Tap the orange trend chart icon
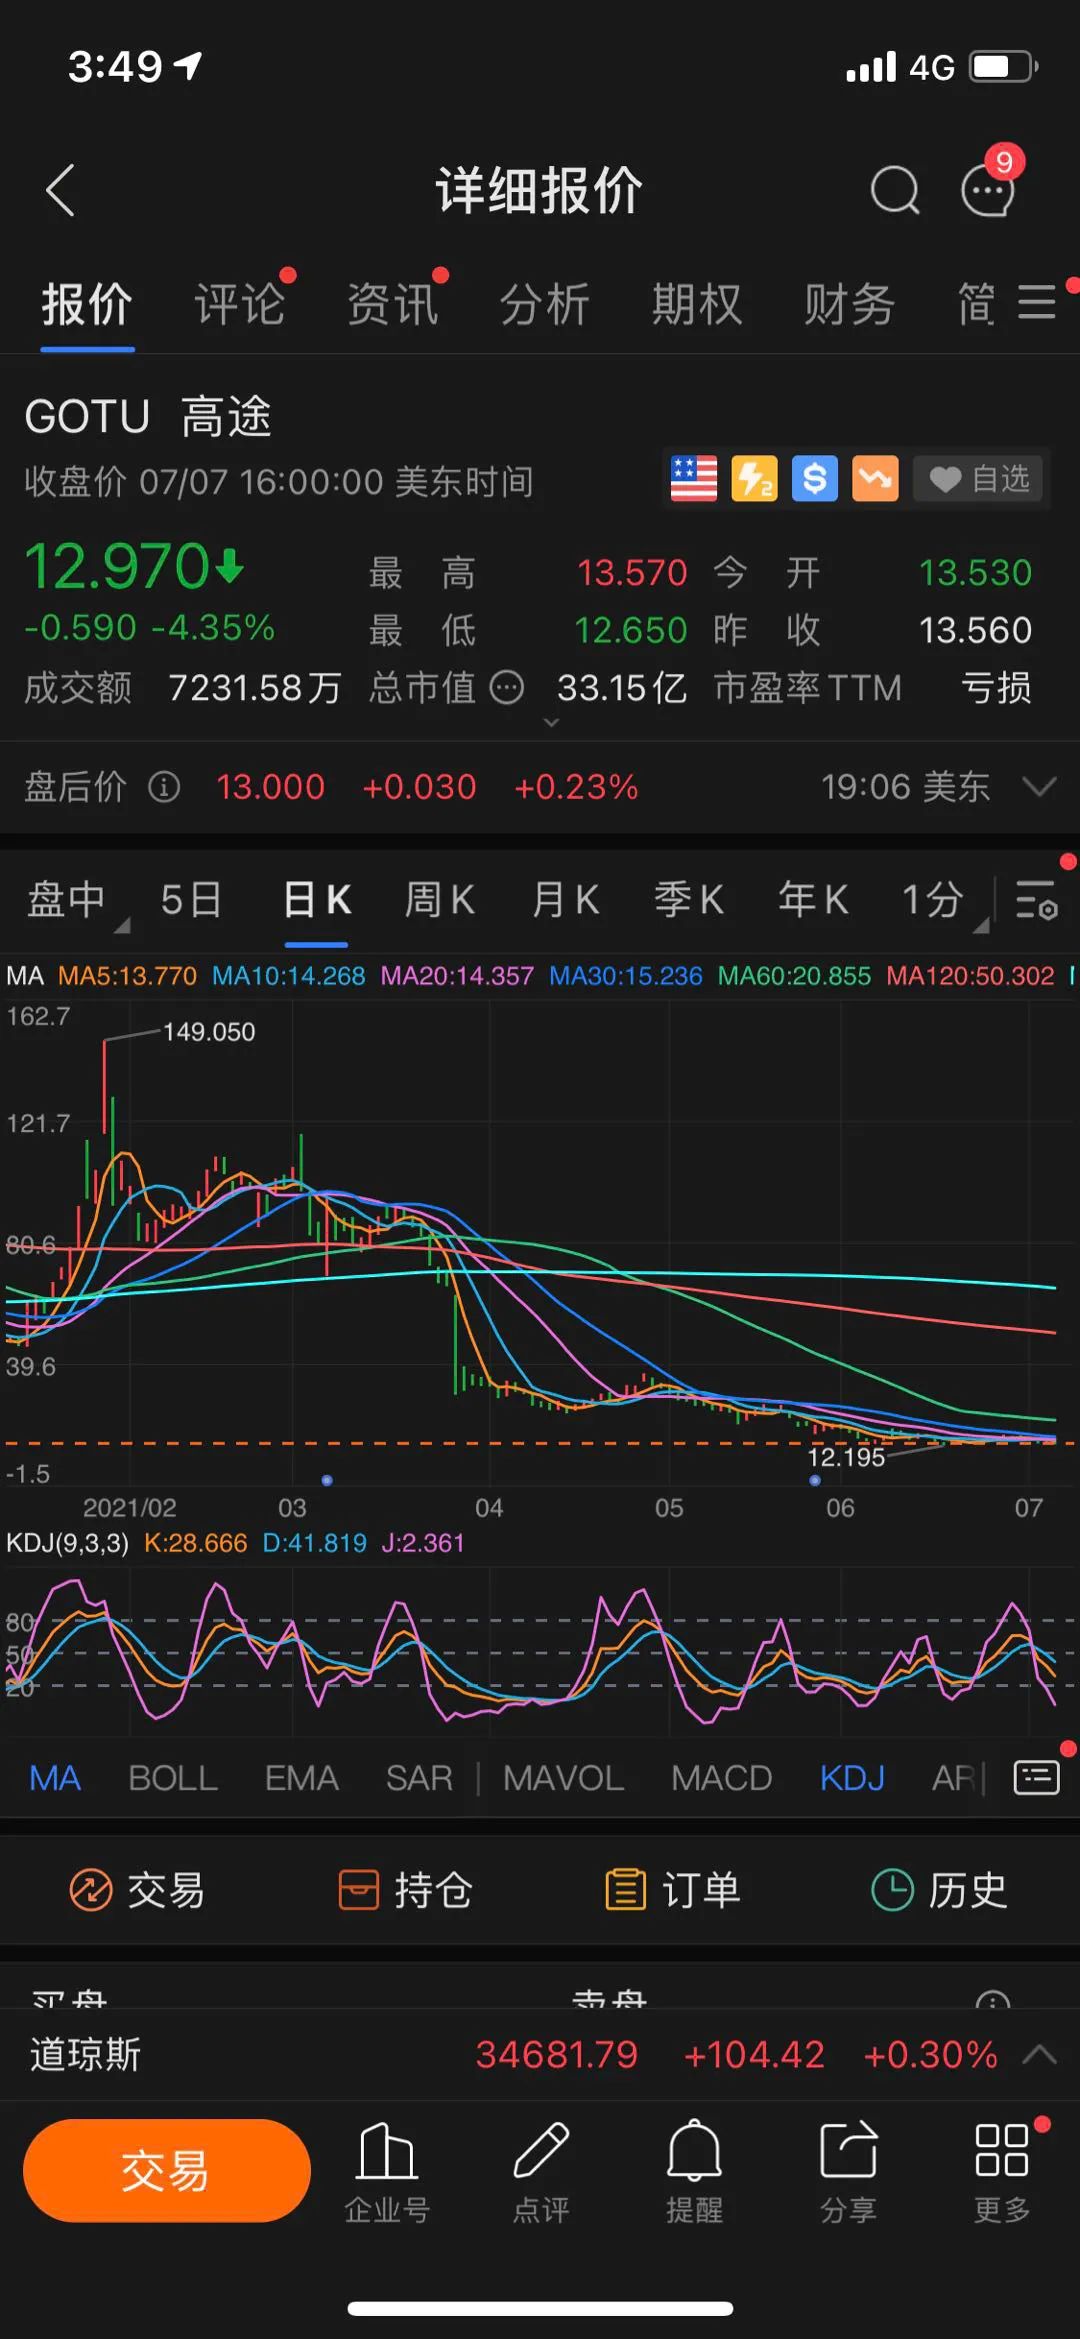The width and height of the screenshot is (1080, 2339). 875,479
